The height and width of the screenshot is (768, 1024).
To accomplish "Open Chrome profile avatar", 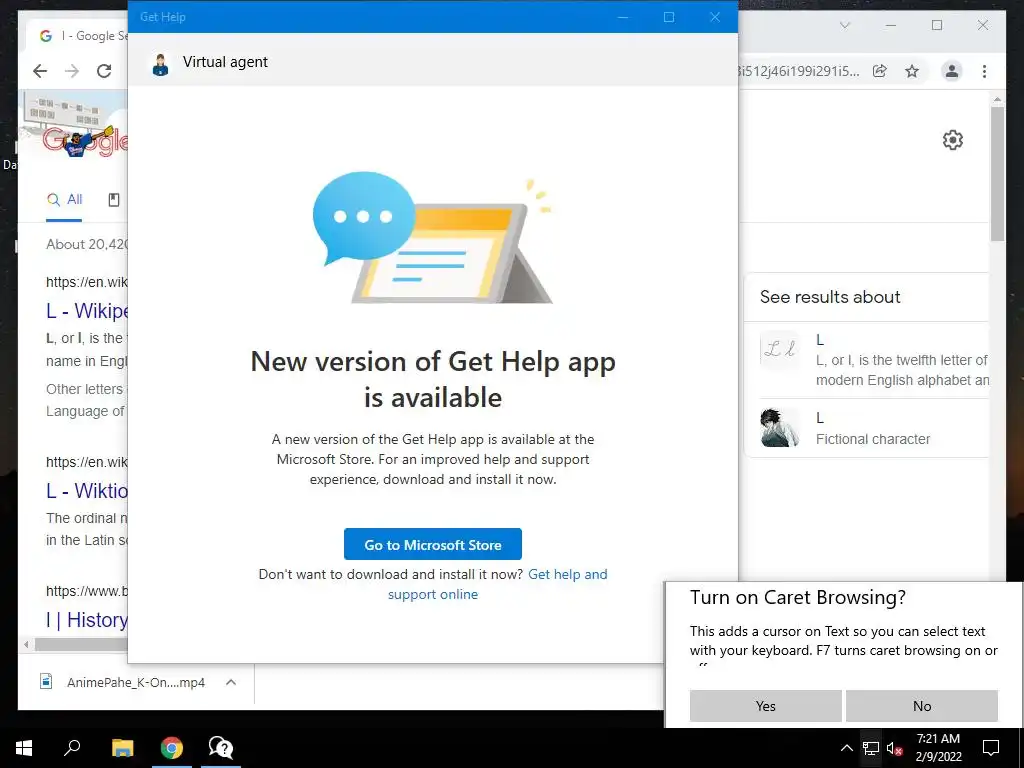I will pyautogui.click(x=952, y=71).
